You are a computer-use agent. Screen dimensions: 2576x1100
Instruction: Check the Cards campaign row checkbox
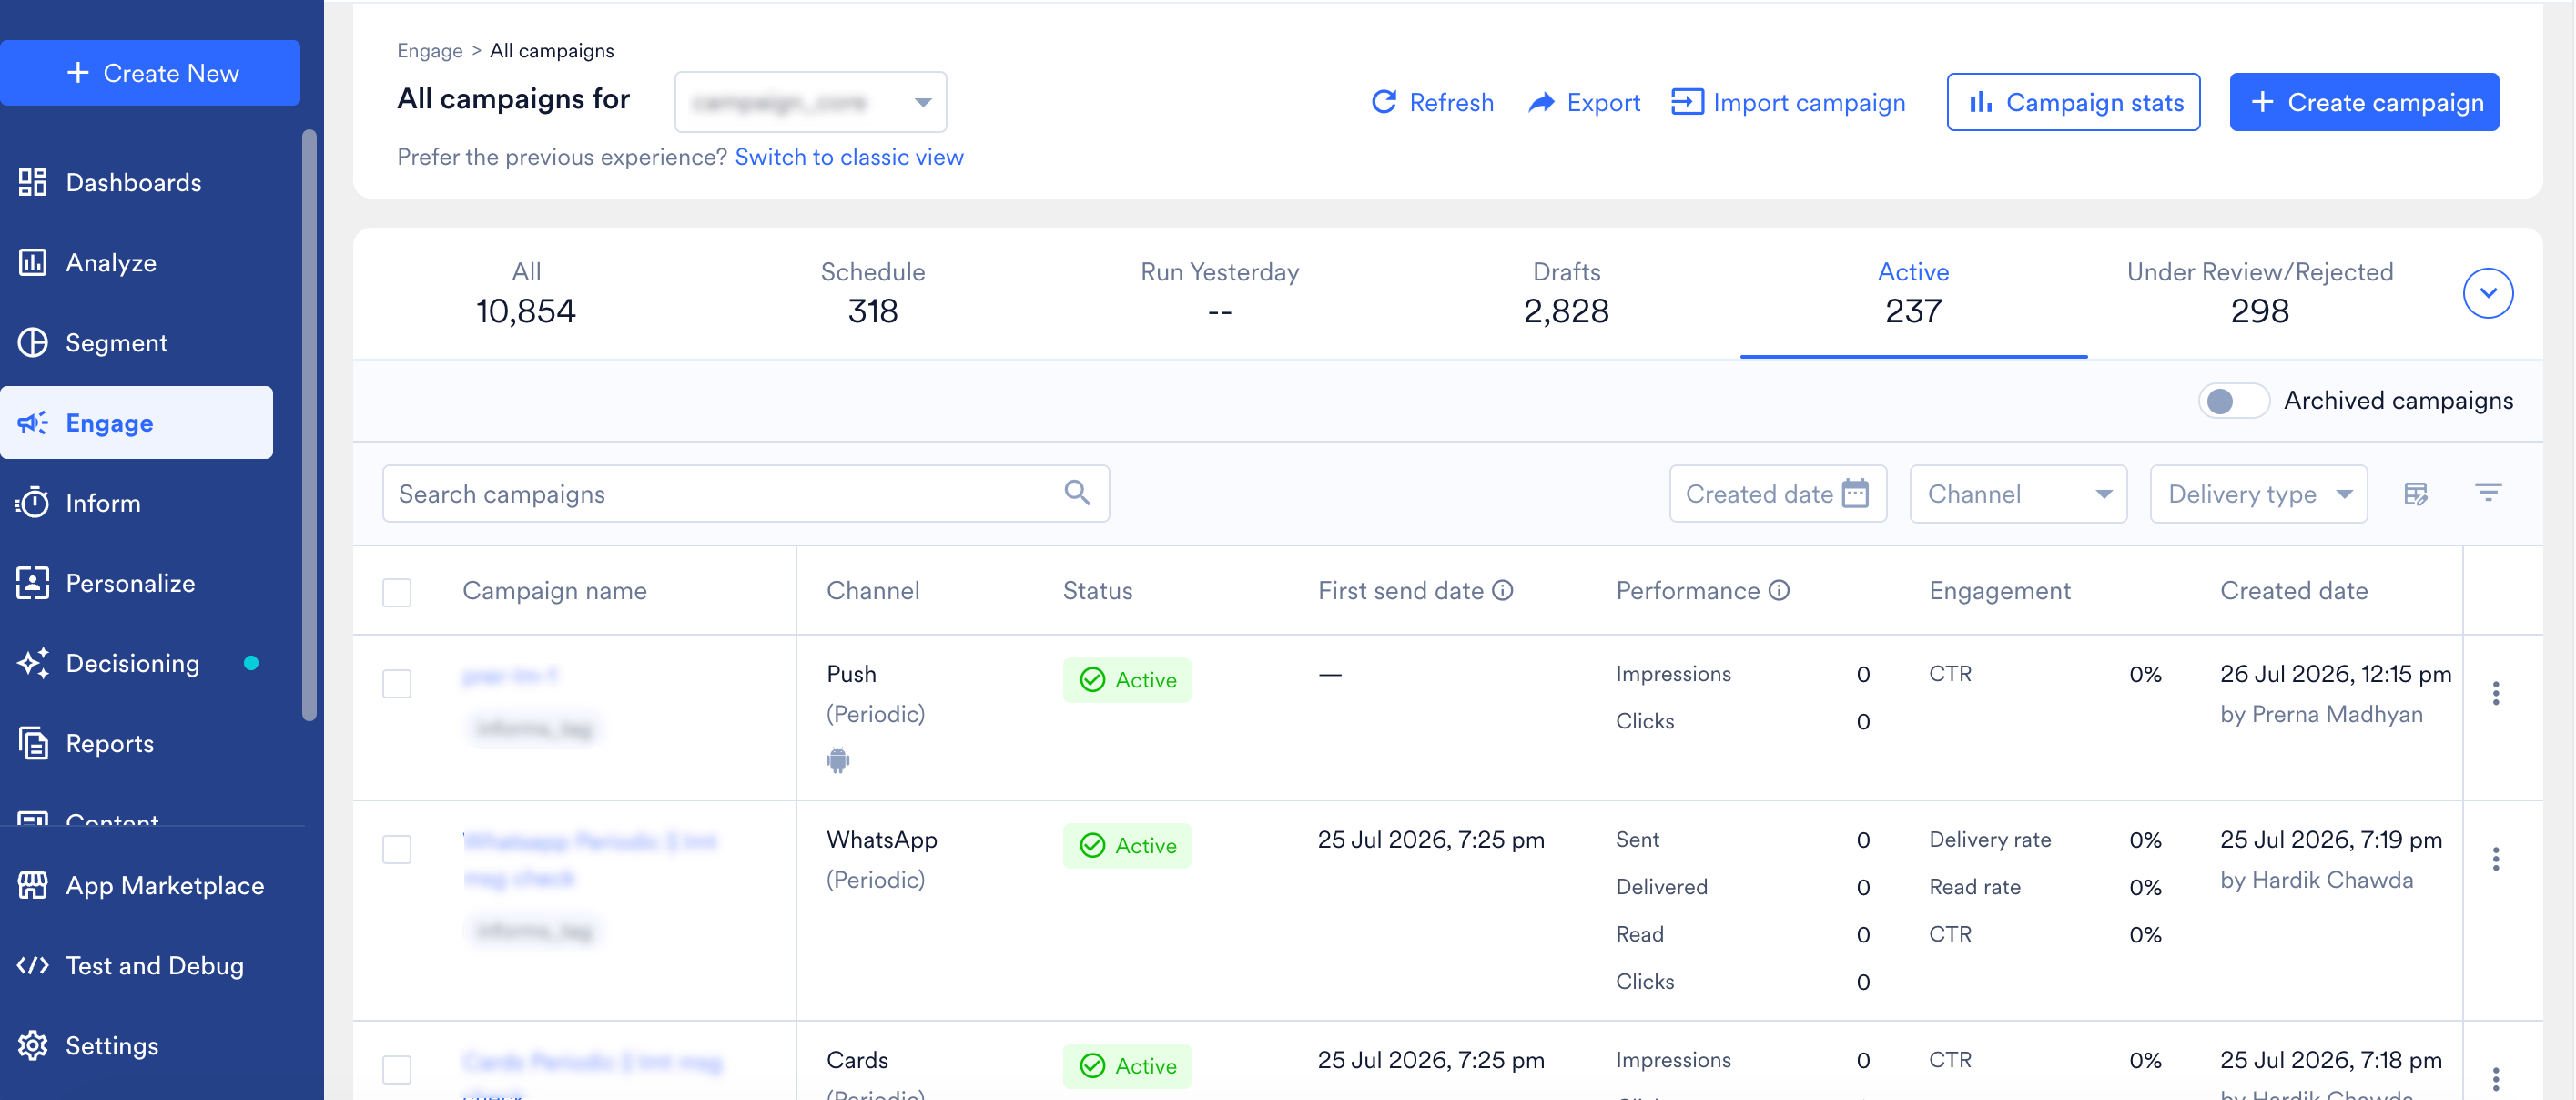(x=397, y=1070)
